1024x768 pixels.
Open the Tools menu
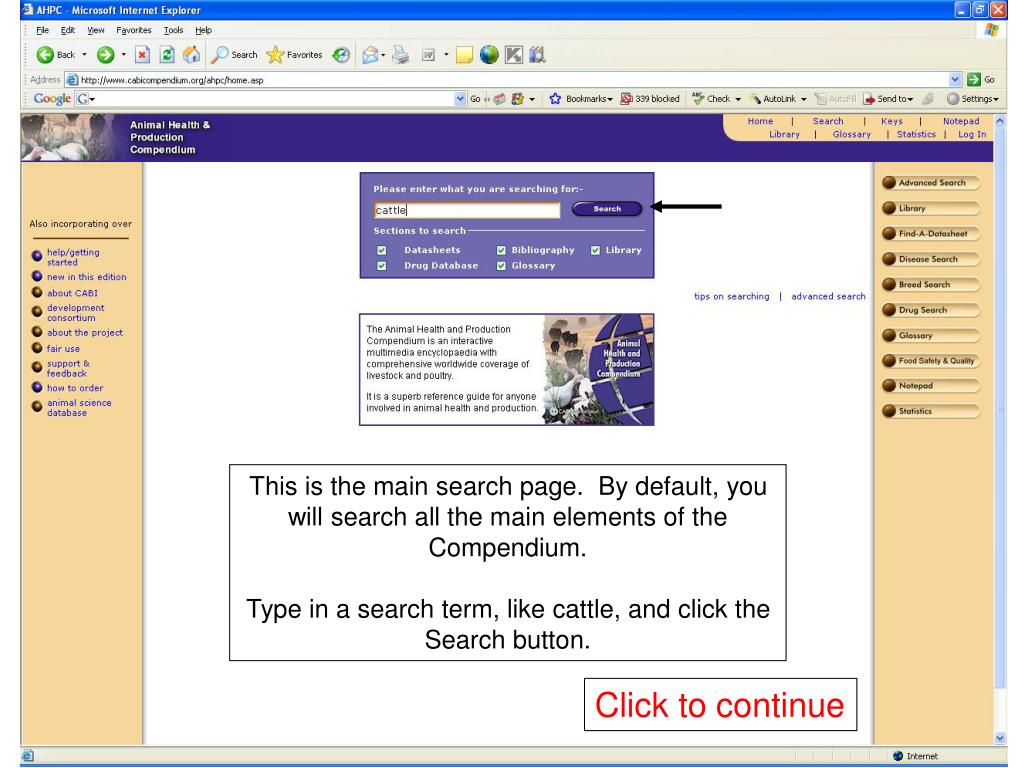(x=173, y=30)
